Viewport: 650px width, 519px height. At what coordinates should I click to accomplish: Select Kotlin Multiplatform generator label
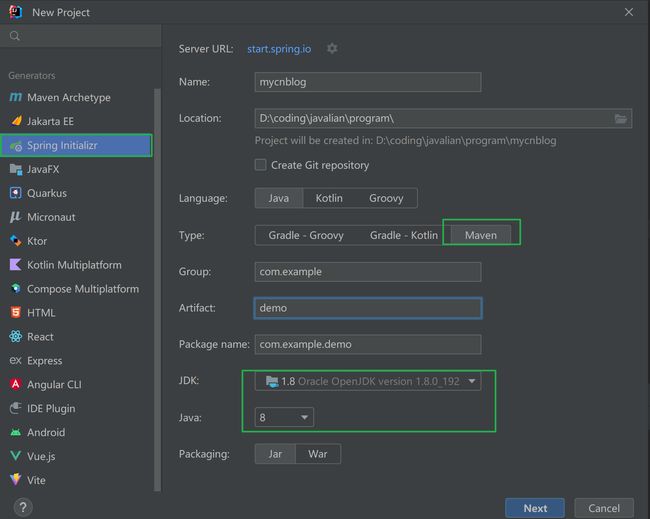74,265
